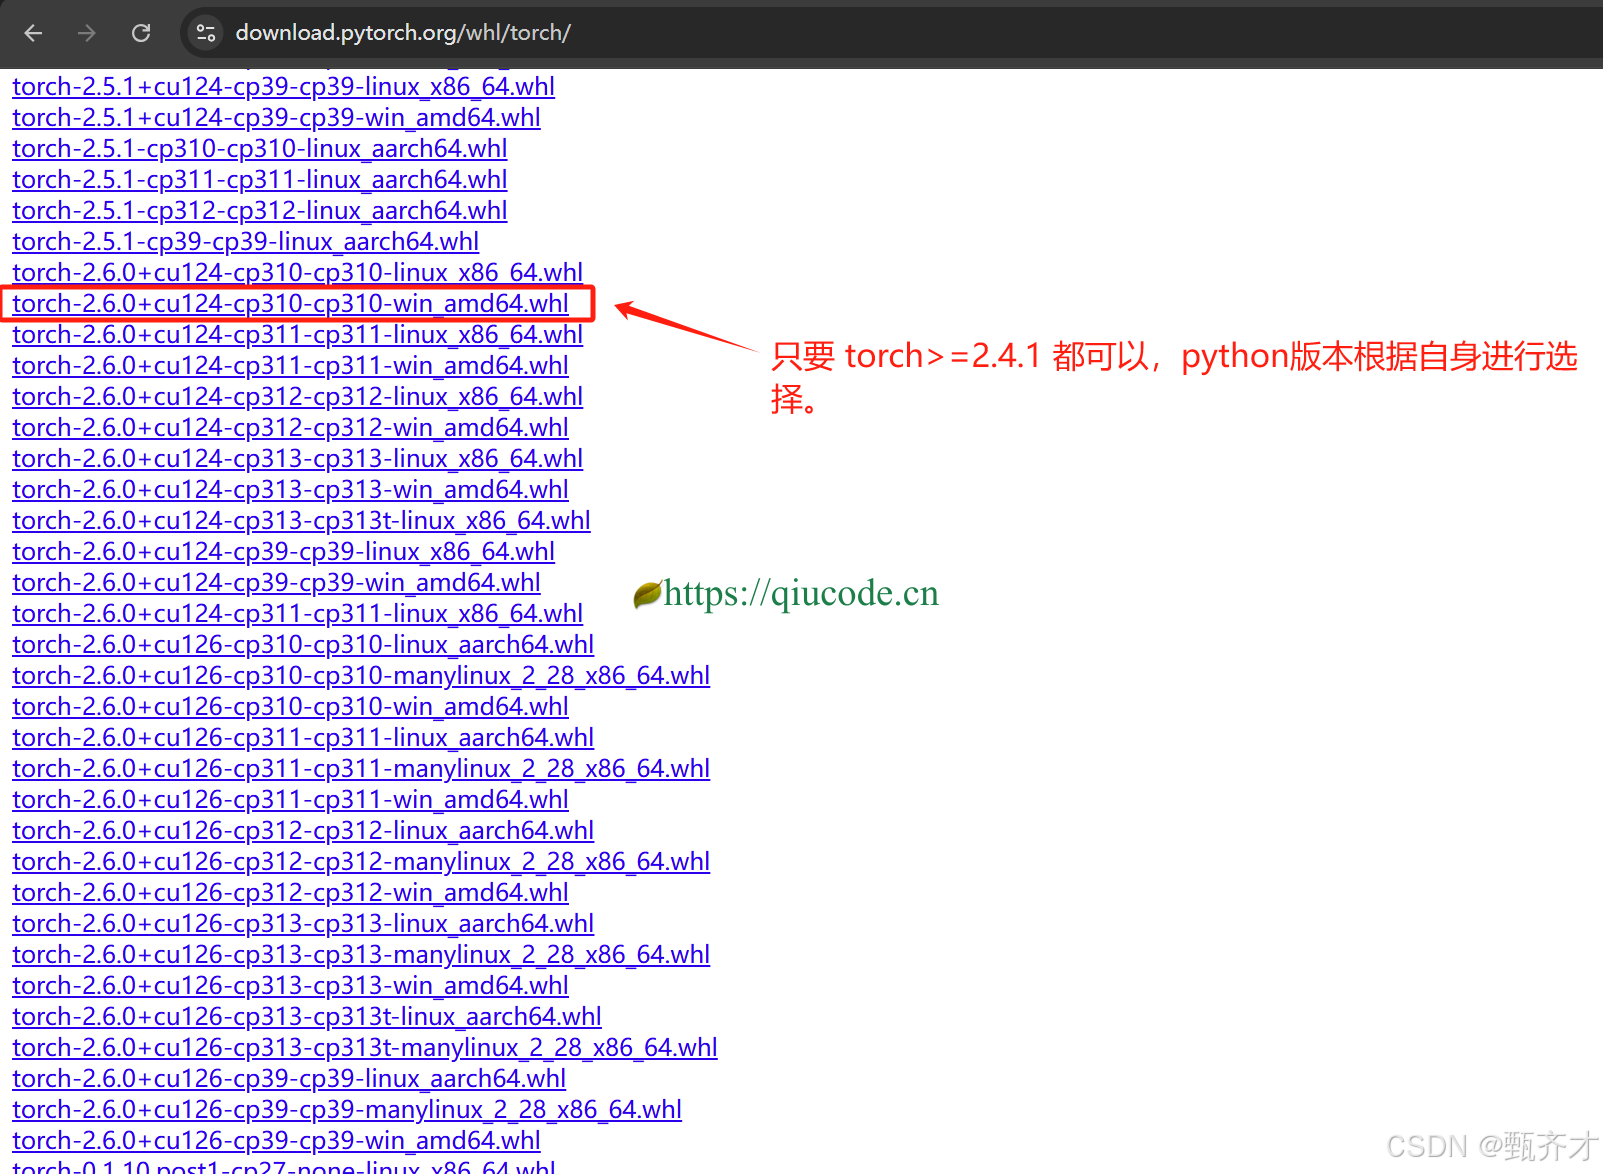Screen dimensions: 1603x1174
Task: Open link torch-2.5.1-cp310-cp310-linux_aarch64.whl
Action: coord(260,149)
